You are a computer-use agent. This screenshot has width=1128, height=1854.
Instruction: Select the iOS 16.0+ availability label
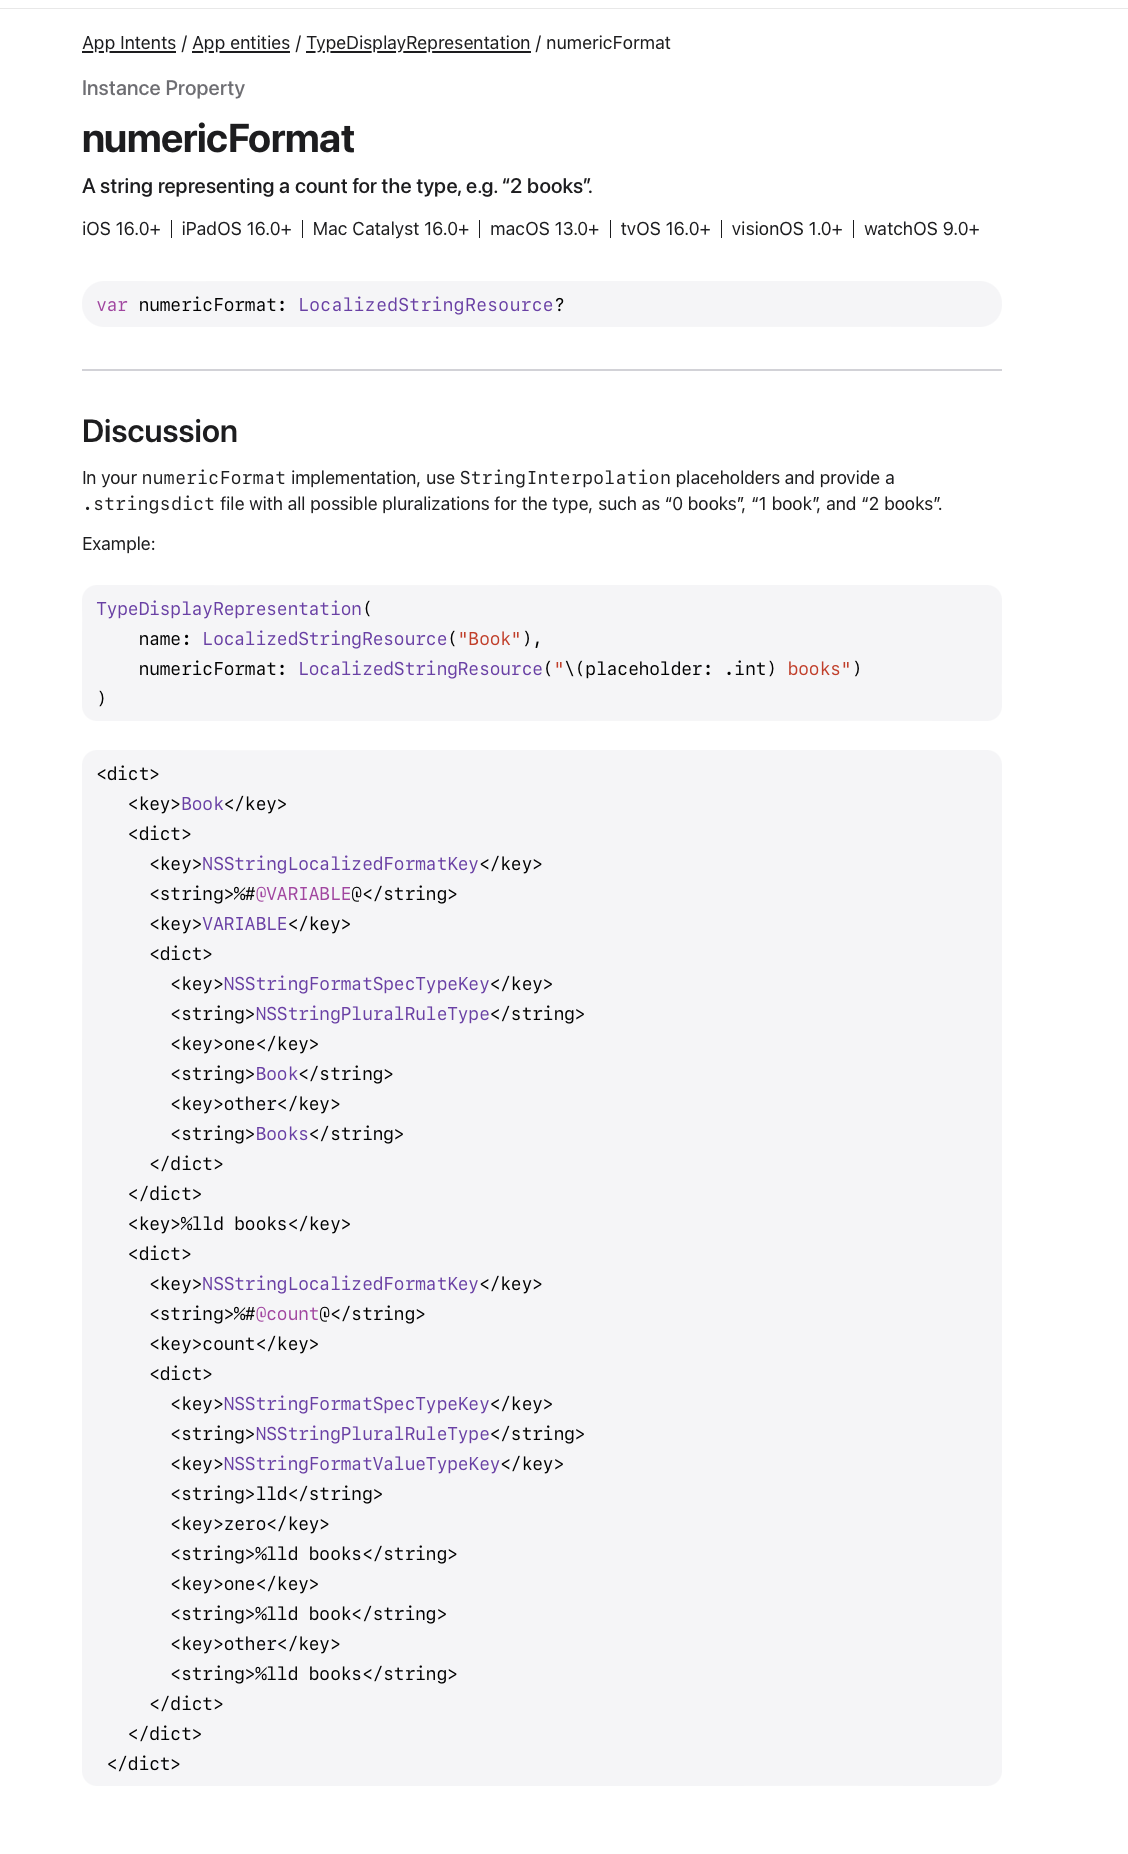click(x=121, y=229)
